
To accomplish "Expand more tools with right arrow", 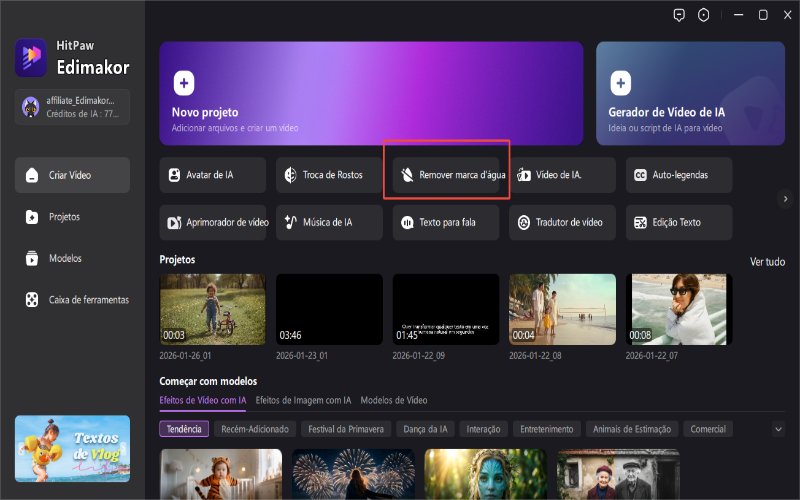I will coord(785,199).
